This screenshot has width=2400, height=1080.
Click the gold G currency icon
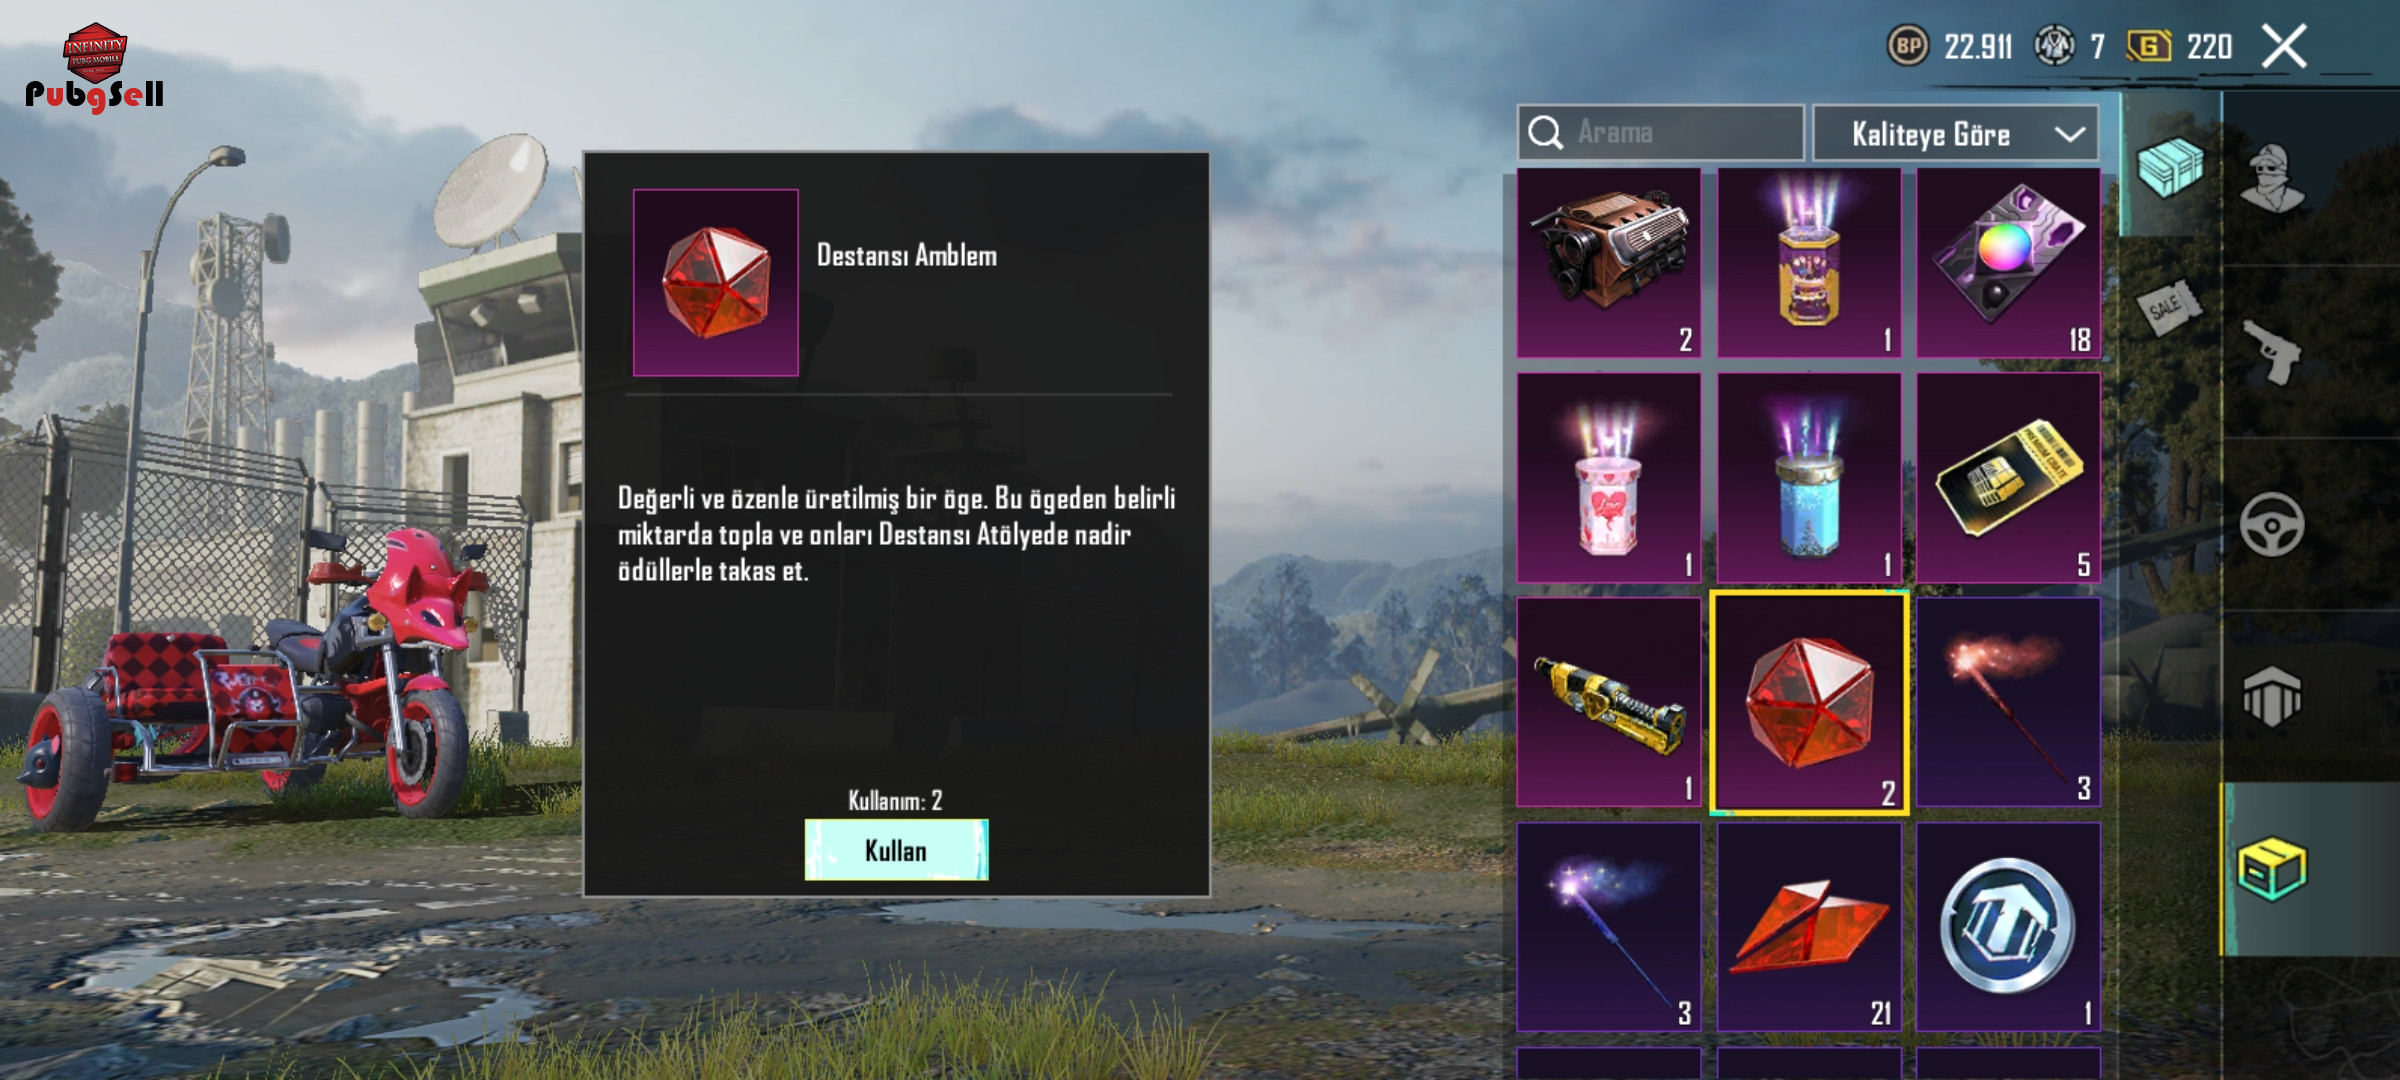tap(2149, 46)
